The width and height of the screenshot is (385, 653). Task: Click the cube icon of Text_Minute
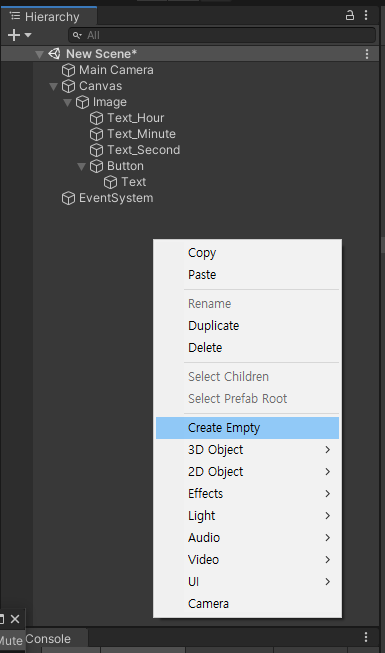coord(96,134)
